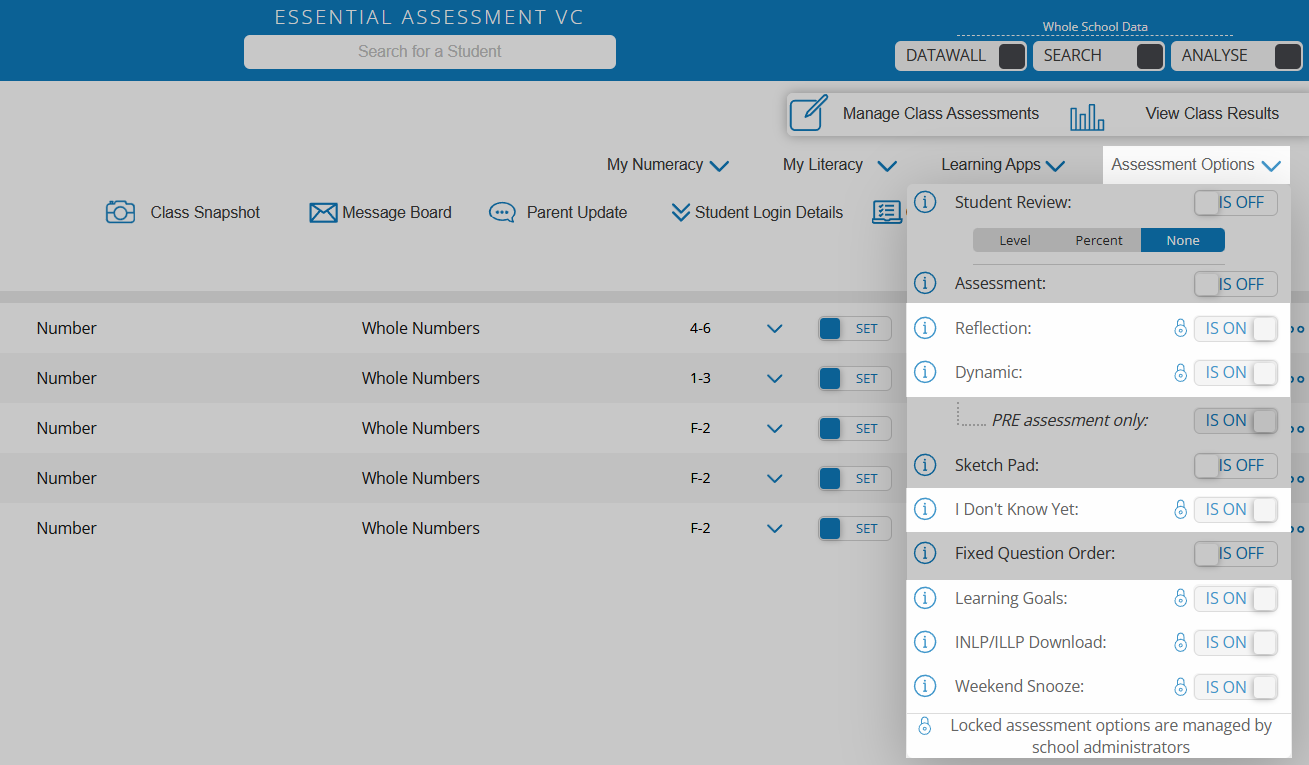Click the Parent Update speech bubble icon
Screen dimensions: 1309x765
click(502, 213)
